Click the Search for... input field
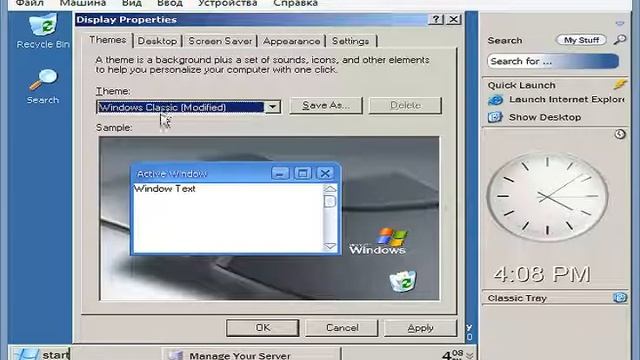Image resolution: width=640 pixels, height=360 pixels. point(553,61)
